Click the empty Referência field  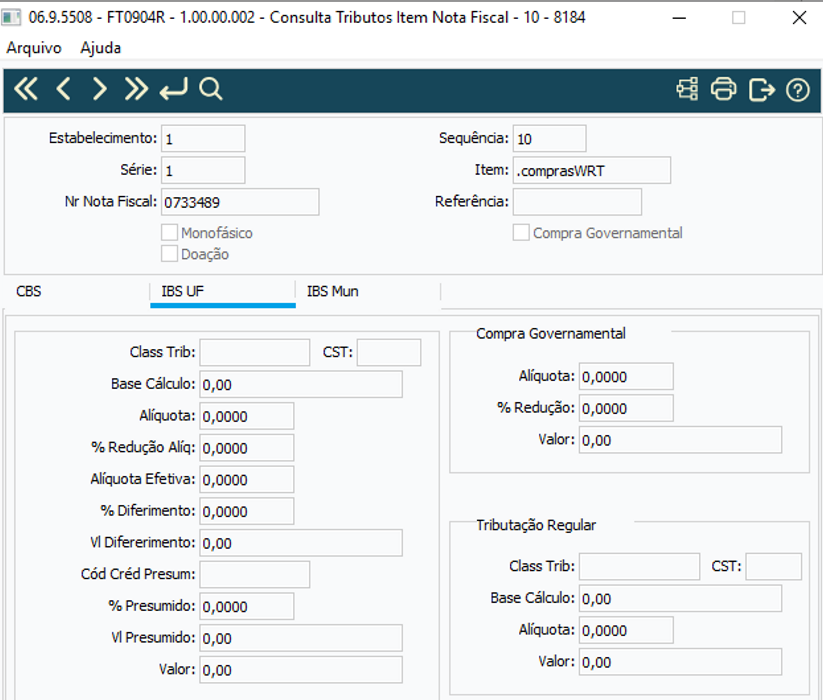pyautogui.click(x=577, y=201)
